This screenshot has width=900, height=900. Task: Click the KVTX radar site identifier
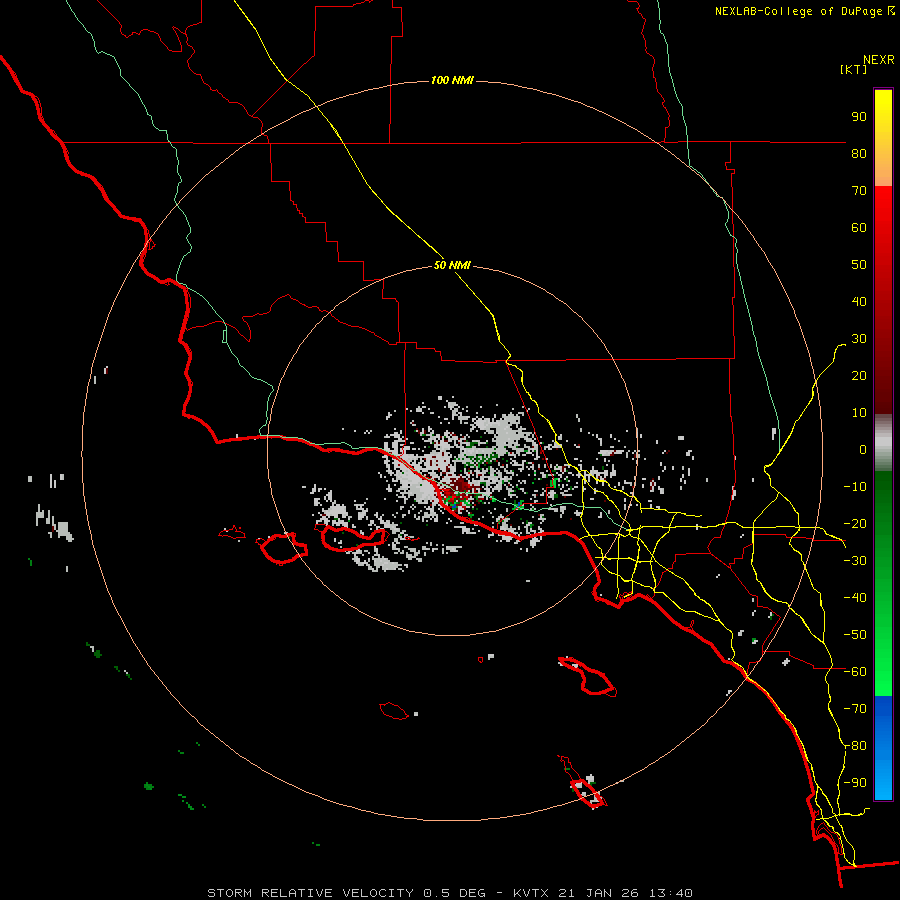531,893
